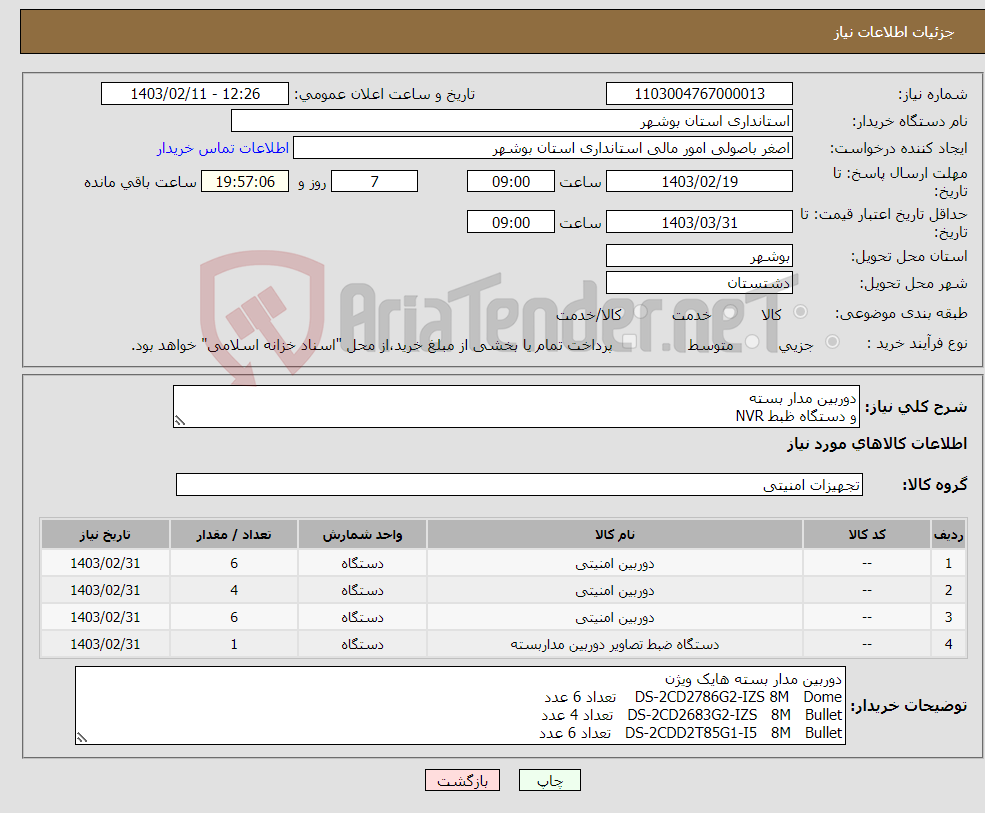985x813 pixels.
Task: Click quantity 4 in row 2
Action: coord(234,591)
